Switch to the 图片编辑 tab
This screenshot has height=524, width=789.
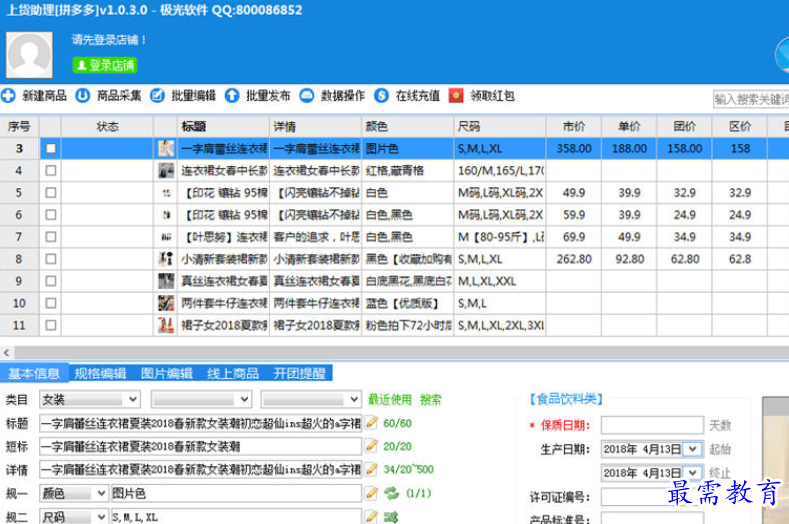[167, 373]
